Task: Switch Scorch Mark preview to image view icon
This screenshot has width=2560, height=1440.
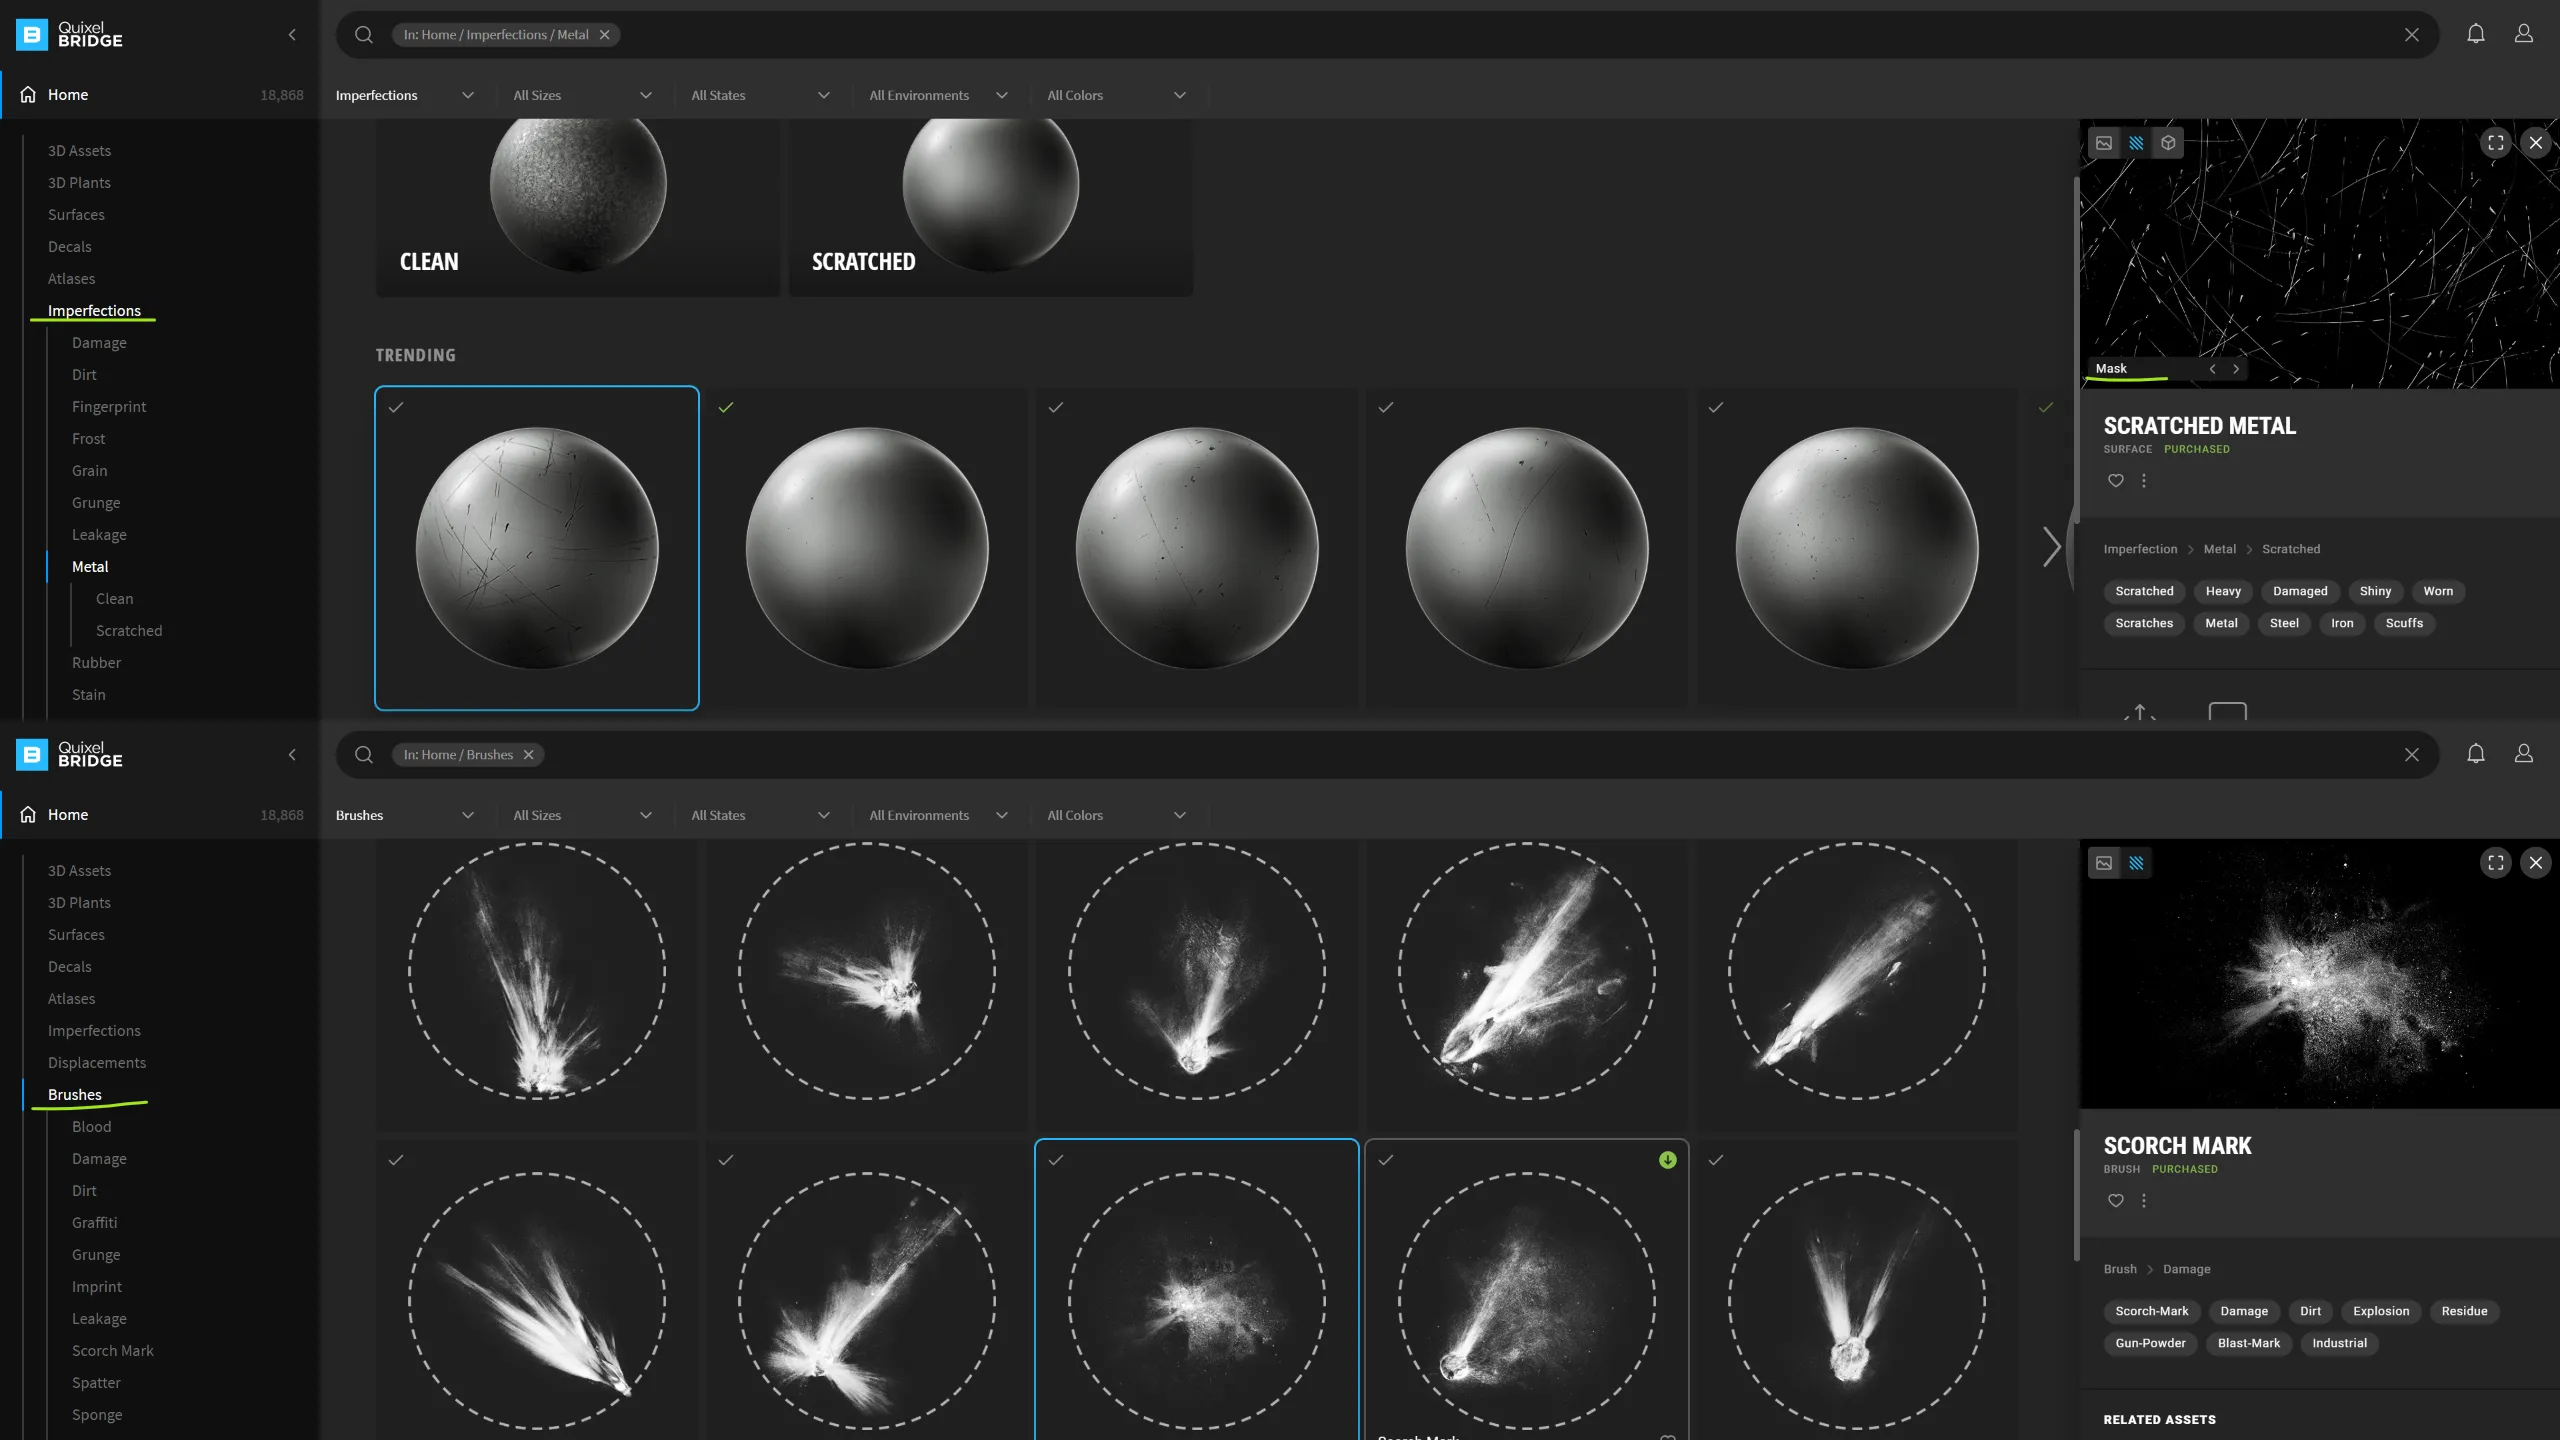Action: coord(2104,863)
